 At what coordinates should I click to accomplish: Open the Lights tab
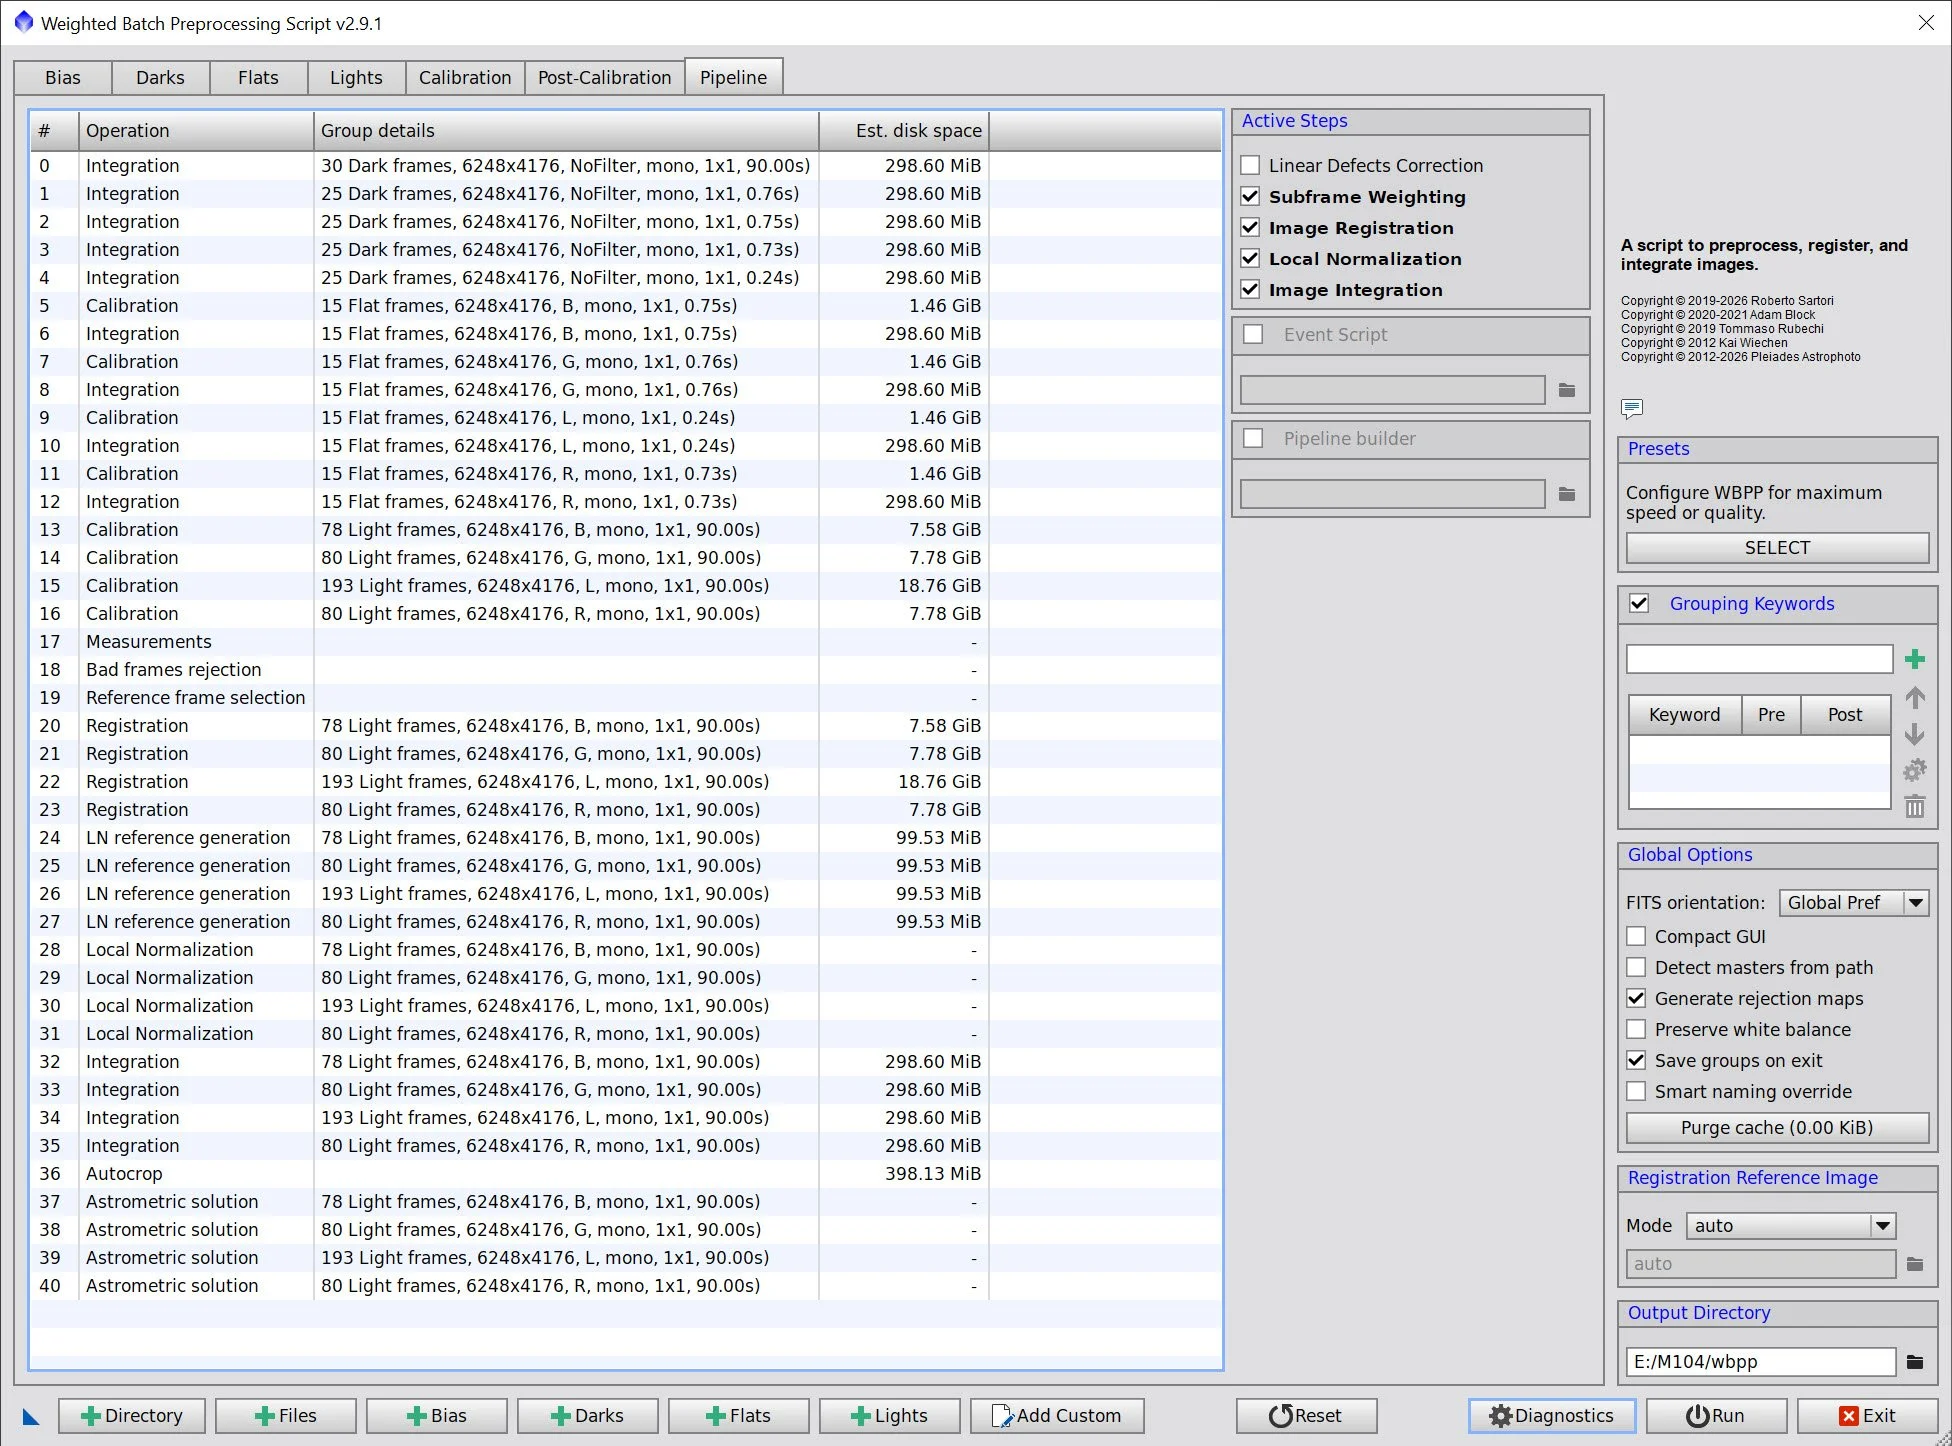(355, 77)
